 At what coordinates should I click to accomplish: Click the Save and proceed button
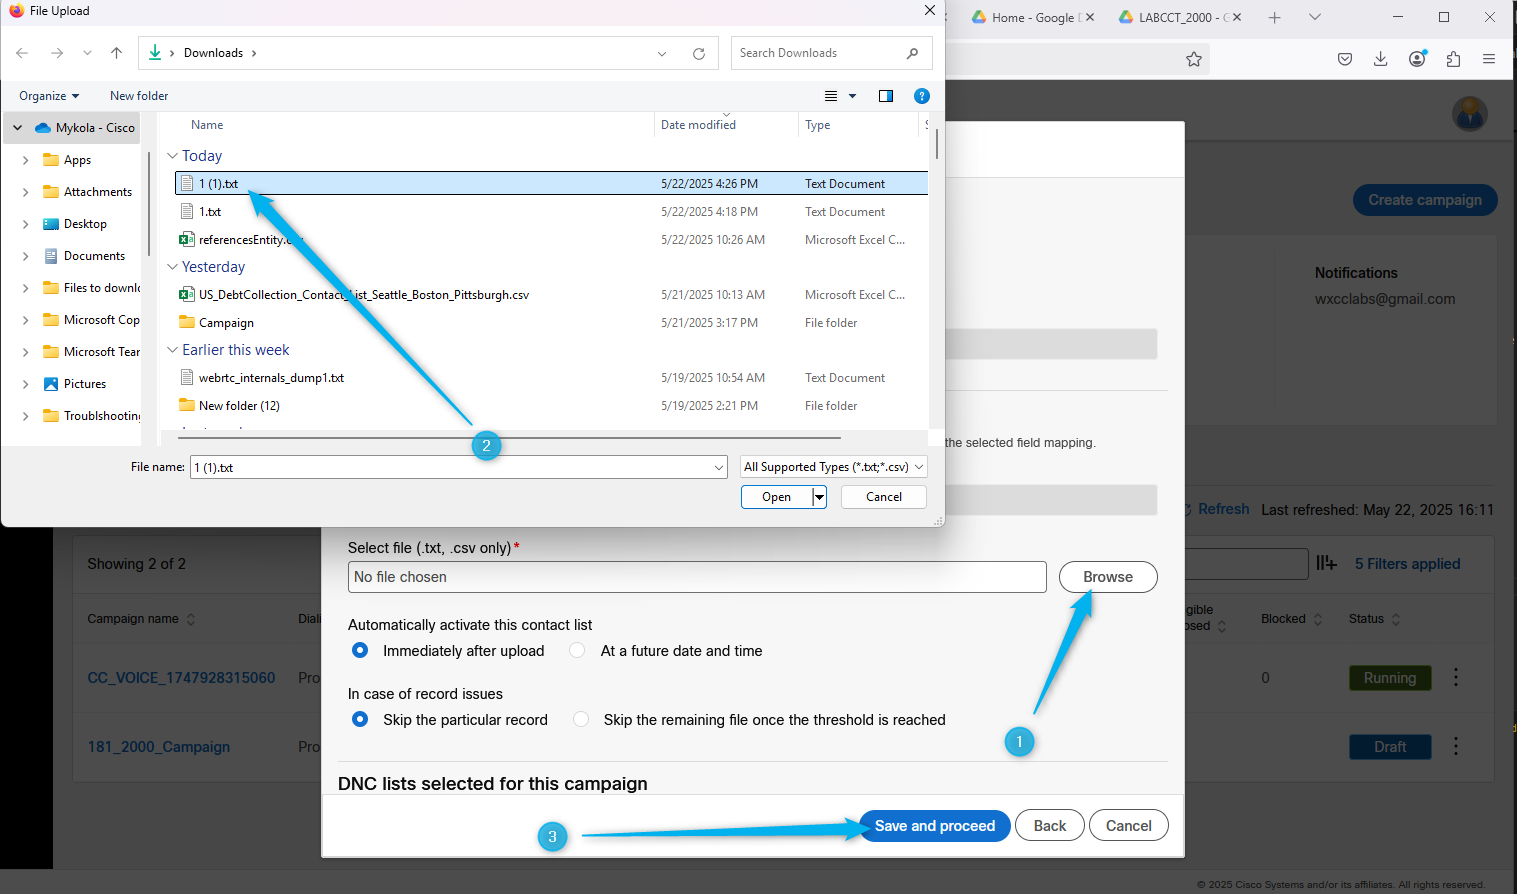point(934,826)
